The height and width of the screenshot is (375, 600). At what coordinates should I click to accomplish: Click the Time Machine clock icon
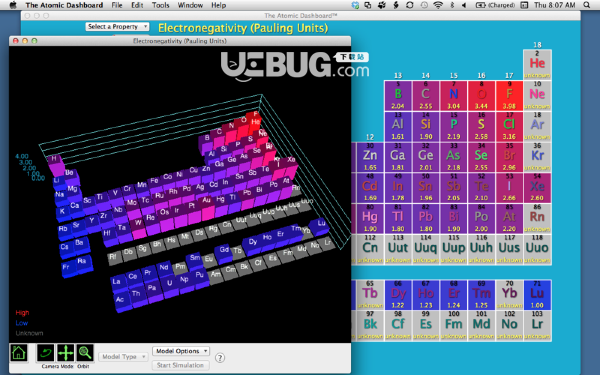click(424, 5)
